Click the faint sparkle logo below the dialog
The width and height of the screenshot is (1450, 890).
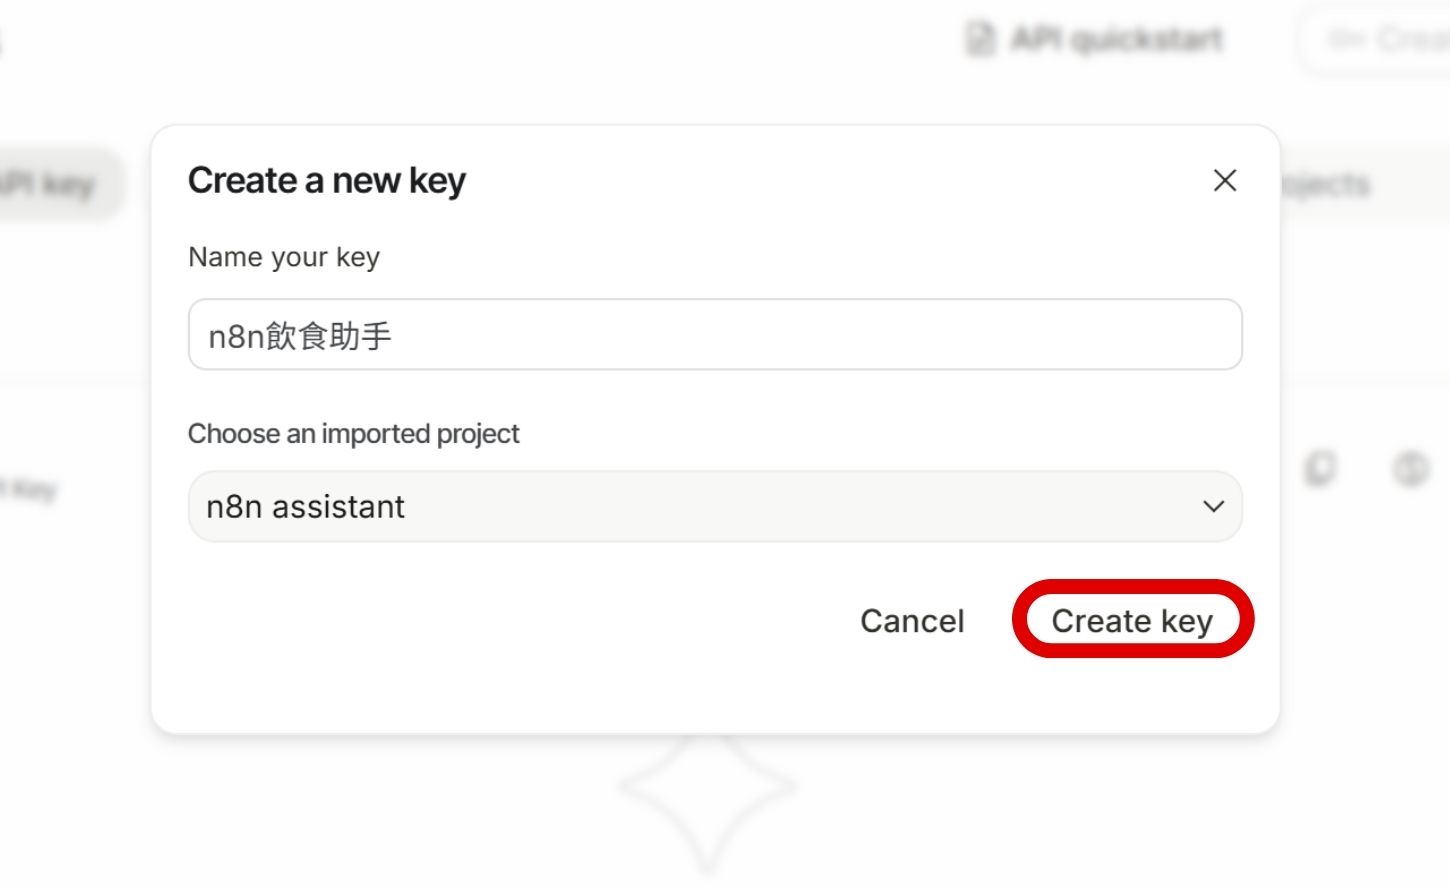(x=708, y=790)
